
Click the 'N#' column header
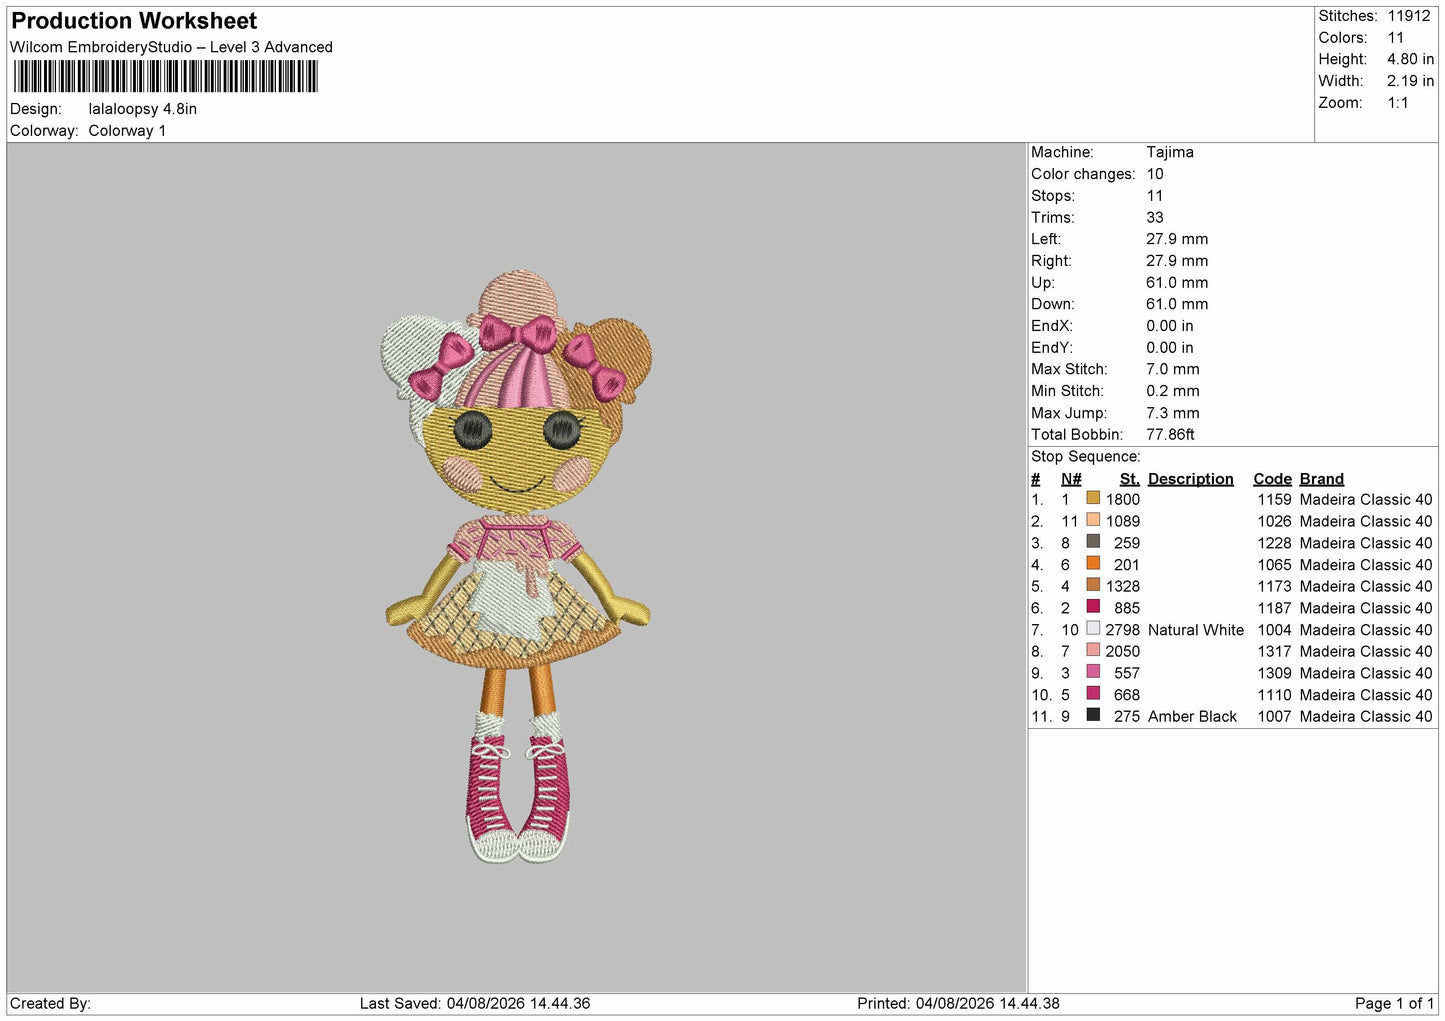[1071, 479]
